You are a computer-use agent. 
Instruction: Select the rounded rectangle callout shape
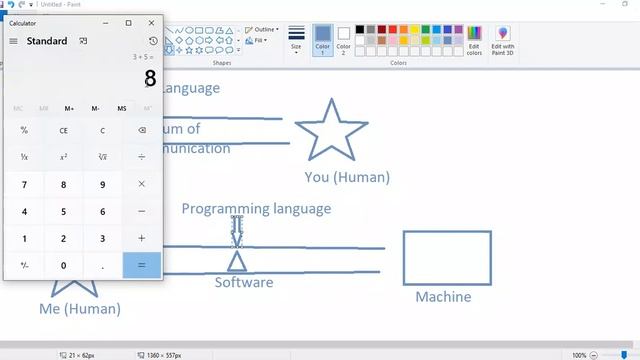(x=209, y=50)
